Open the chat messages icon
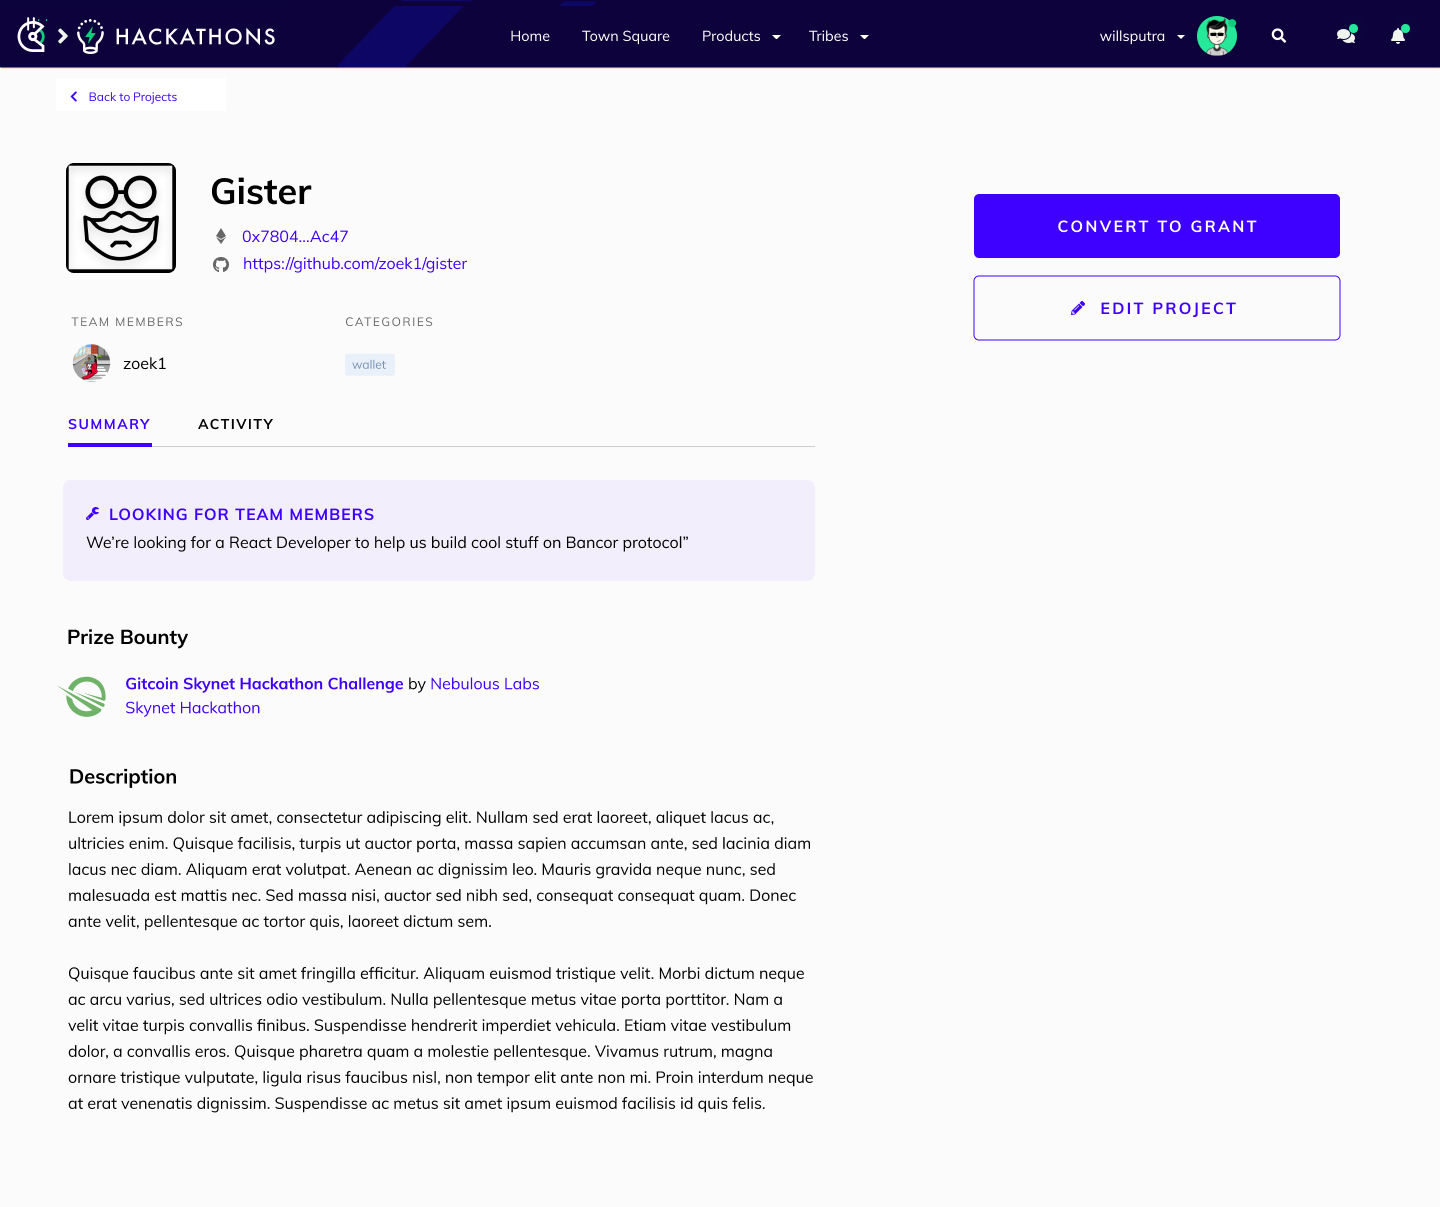Screen dimensions: 1440x1207 1345,35
